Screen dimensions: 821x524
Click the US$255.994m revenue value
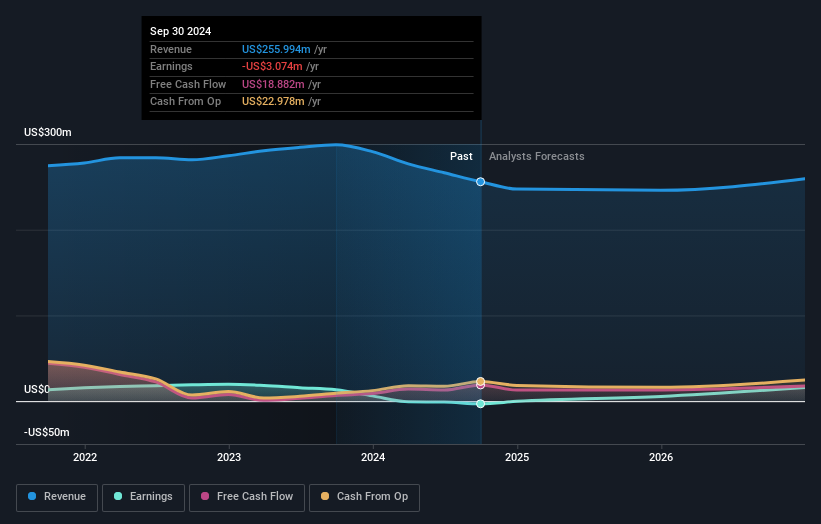pos(276,49)
